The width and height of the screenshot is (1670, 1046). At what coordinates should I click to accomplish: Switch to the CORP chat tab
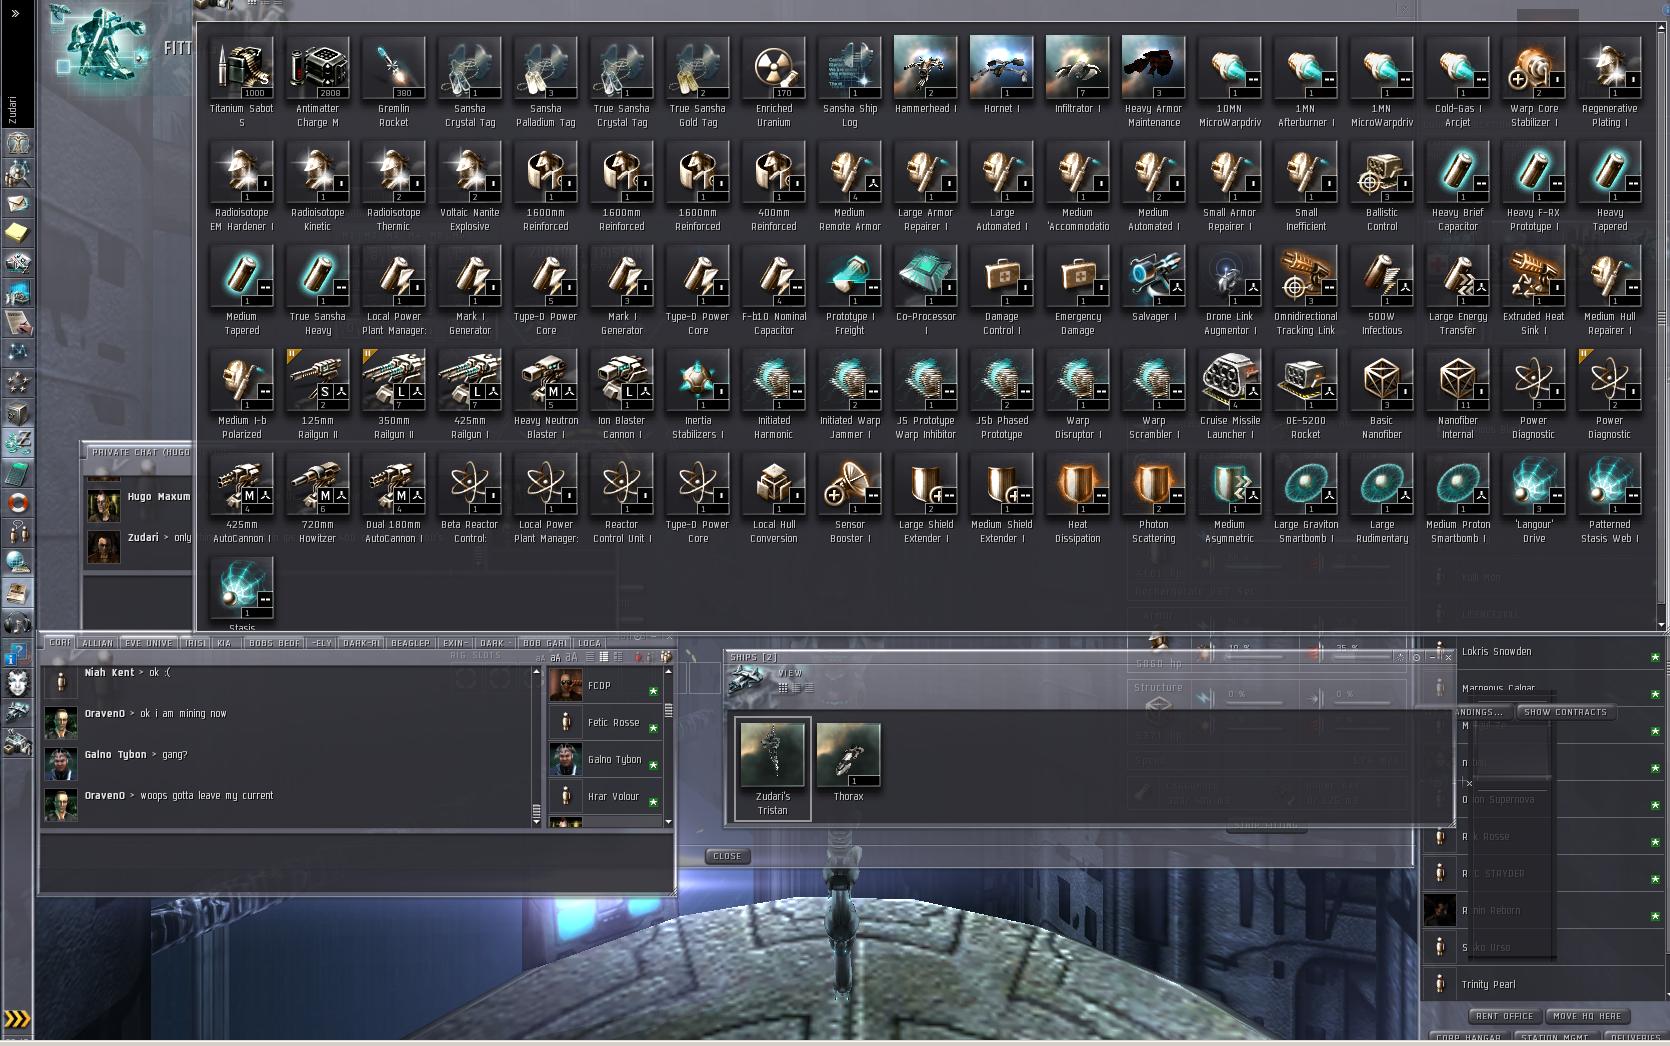(60, 643)
